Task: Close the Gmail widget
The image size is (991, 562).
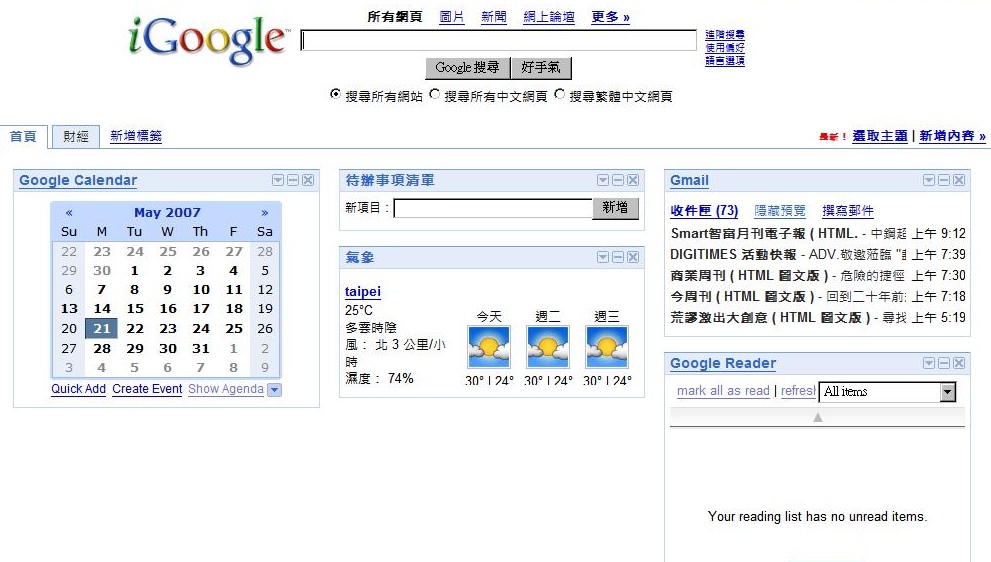Action: 959,180
